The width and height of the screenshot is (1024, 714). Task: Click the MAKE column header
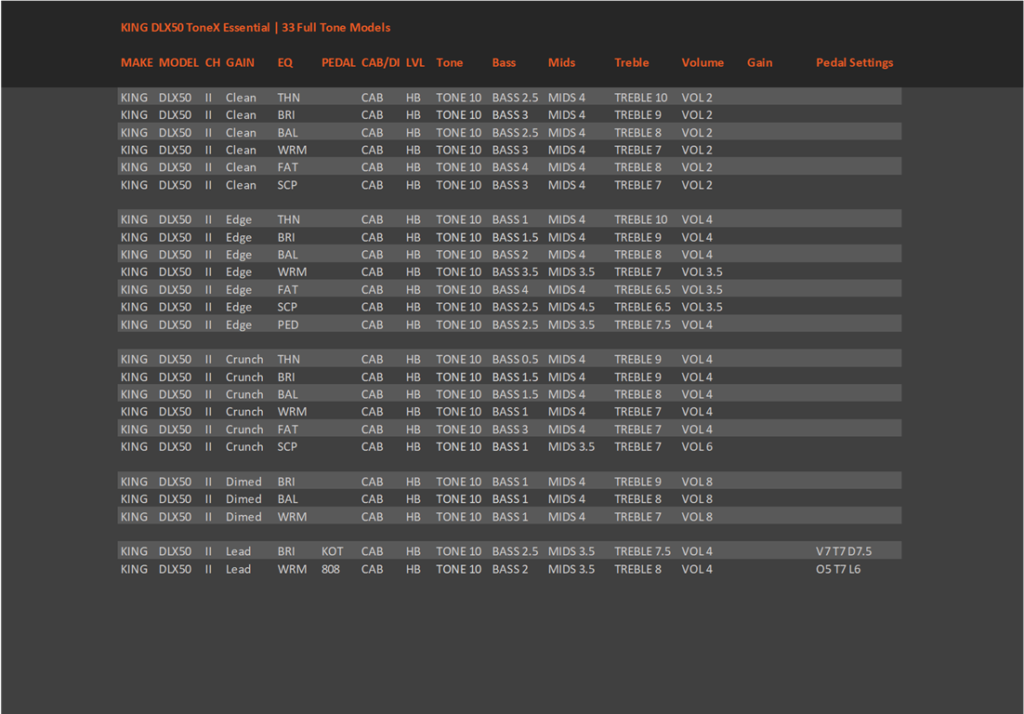(x=136, y=63)
